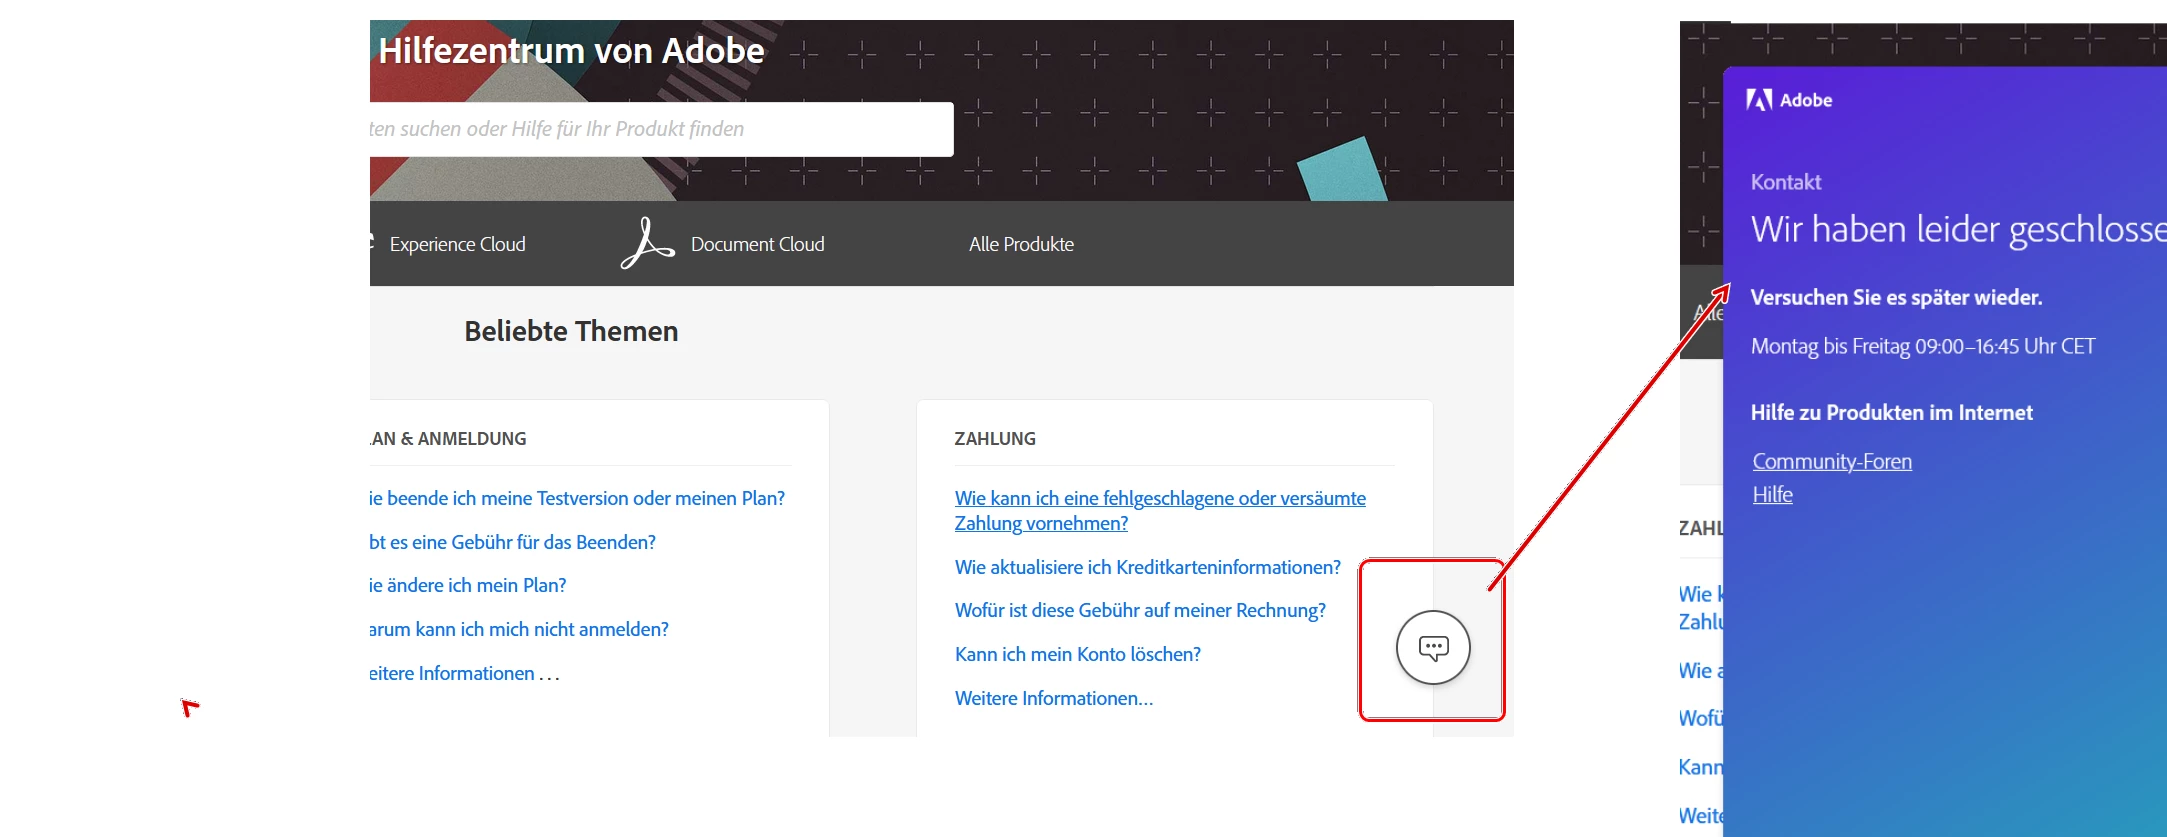
Task: Click opening hours 'Montag bis Freitag' text
Action: click(x=1923, y=346)
